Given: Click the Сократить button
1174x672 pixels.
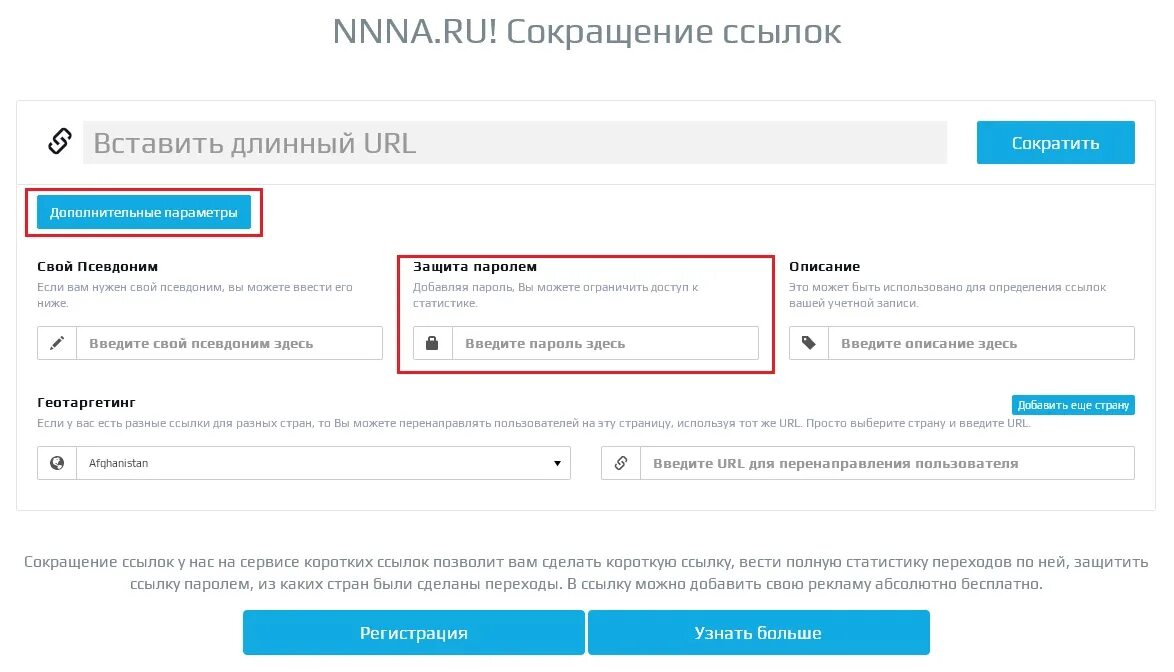Looking at the screenshot, I should (x=1056, y=142).
